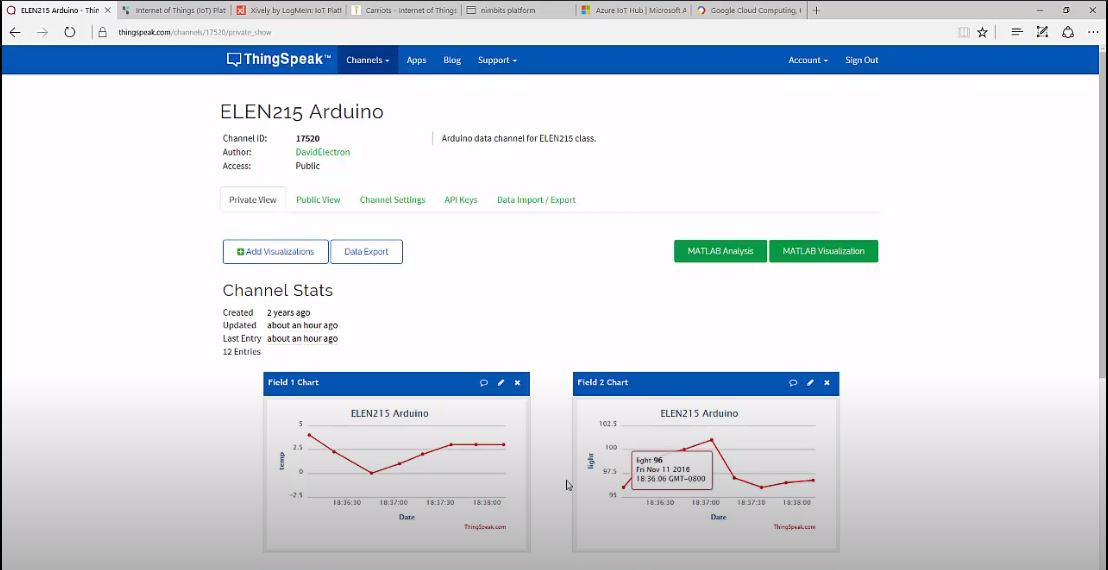Image resolution: width=1108 pixels, height=570 pixels.
Task: Click 'Arduino data channel for ELEN215 class.' description
Action: click(519, 138)
